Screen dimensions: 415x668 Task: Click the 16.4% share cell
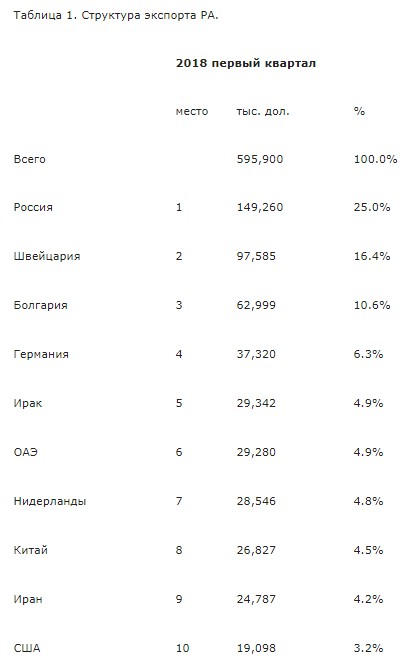[372, 256]
